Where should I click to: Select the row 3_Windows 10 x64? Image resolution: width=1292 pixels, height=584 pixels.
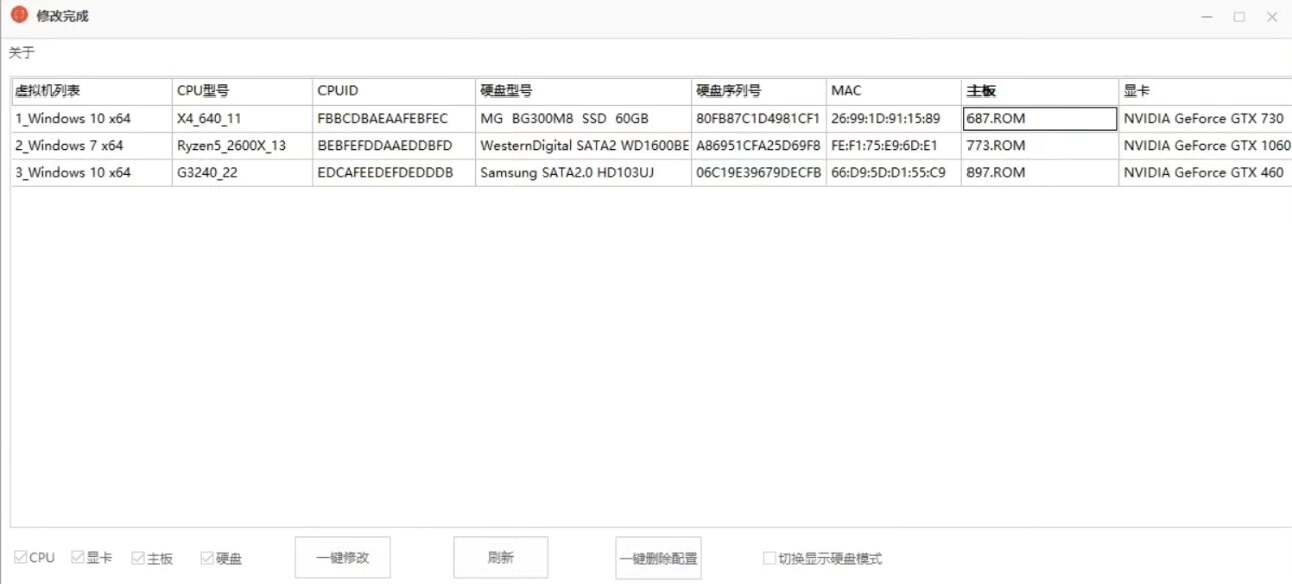[x=91, y=172]
